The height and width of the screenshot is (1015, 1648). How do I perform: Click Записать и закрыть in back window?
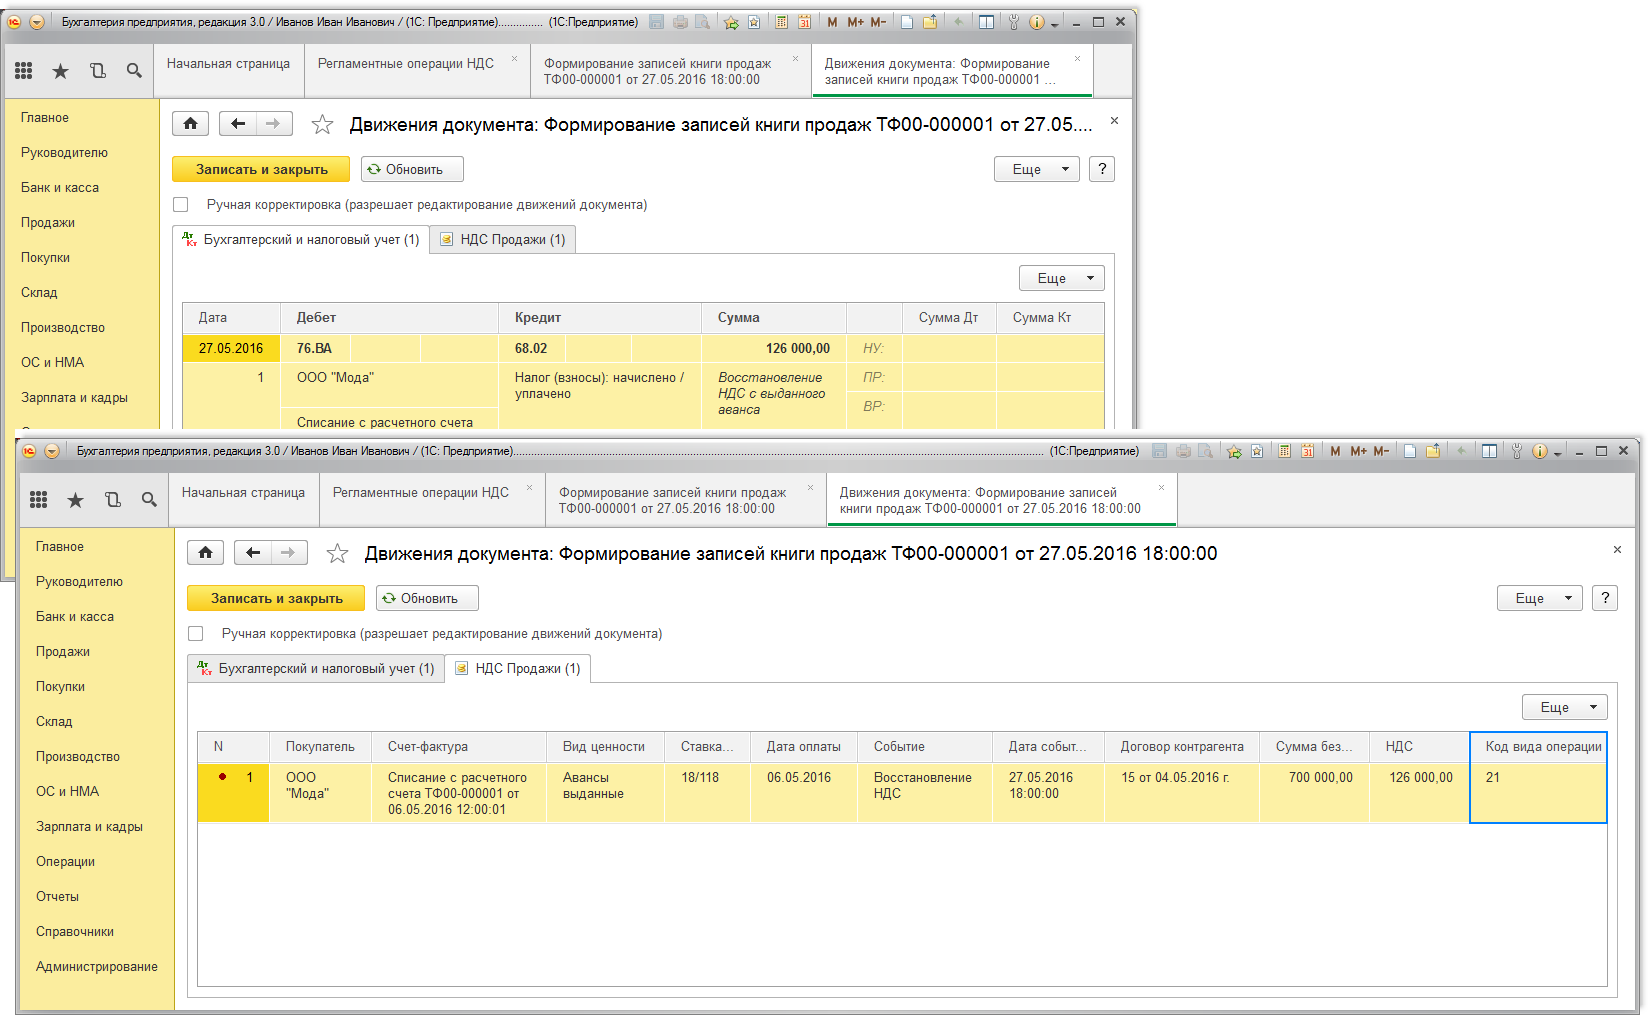point(261,169)
